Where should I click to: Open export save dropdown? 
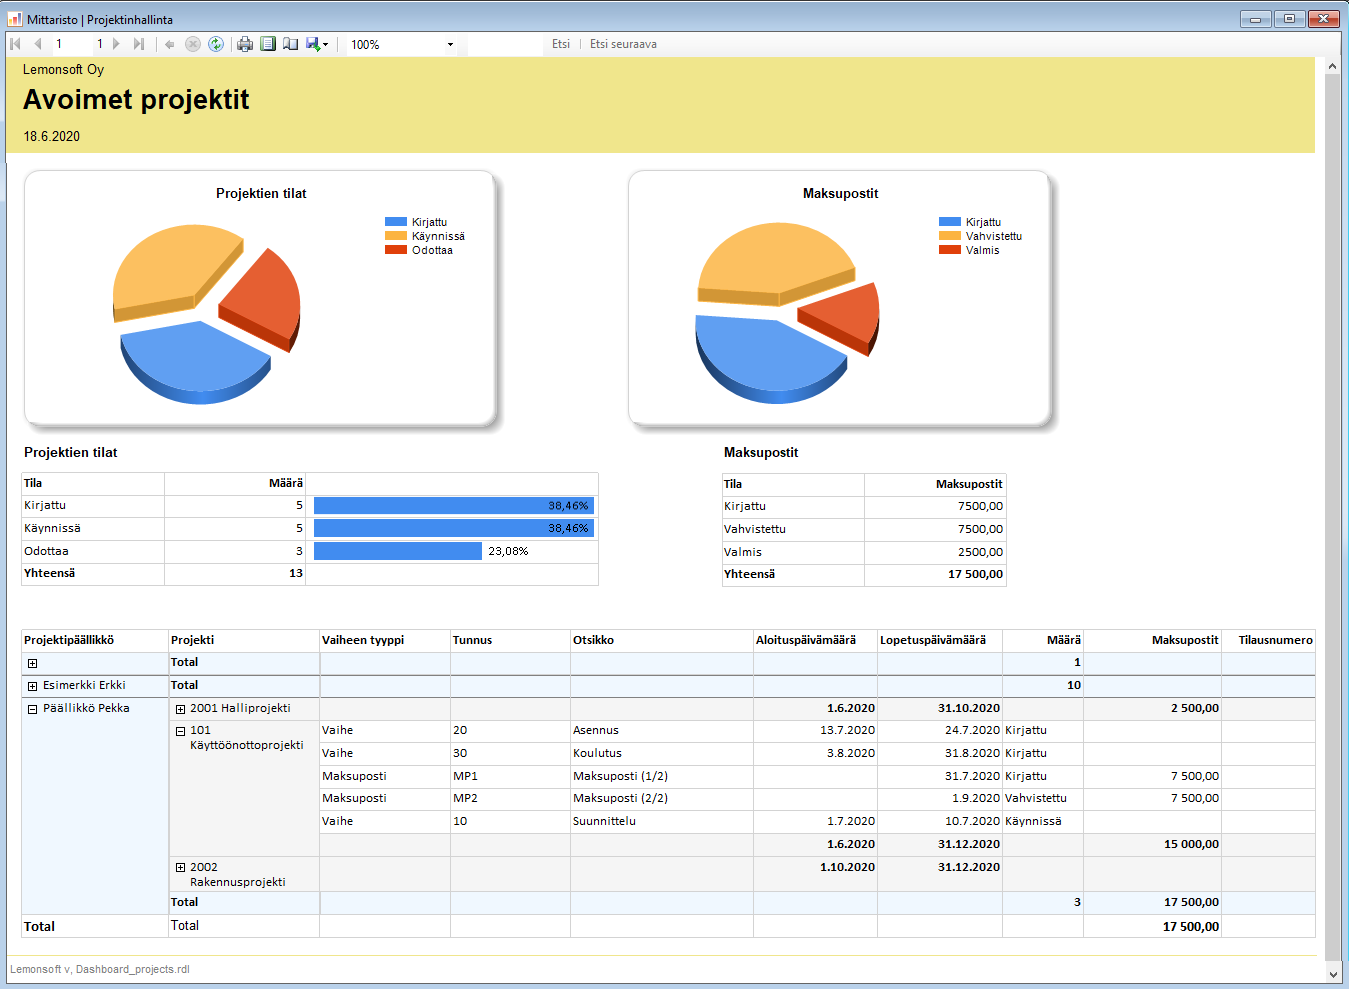[x=317, y=44]
